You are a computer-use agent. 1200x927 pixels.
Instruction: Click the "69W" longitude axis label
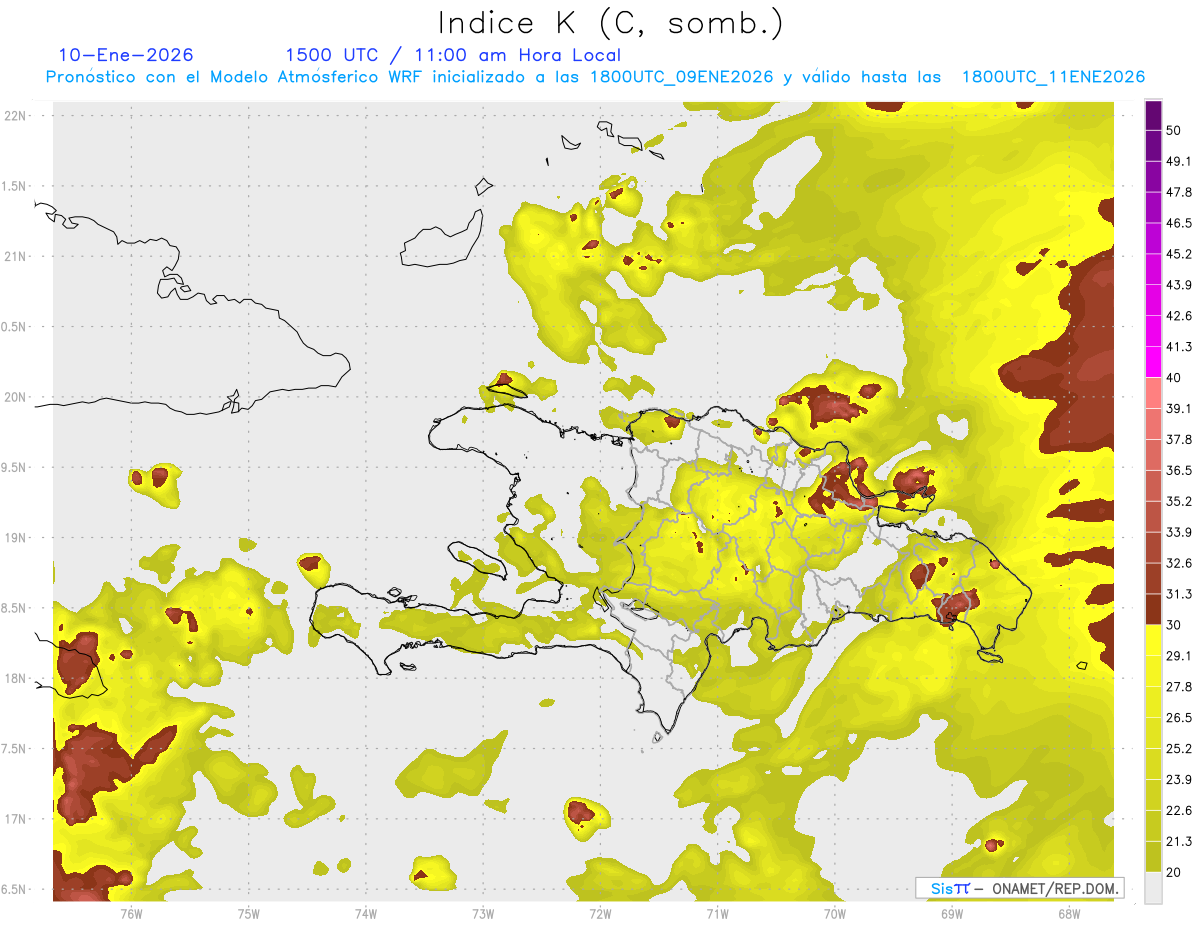(951, 912)
